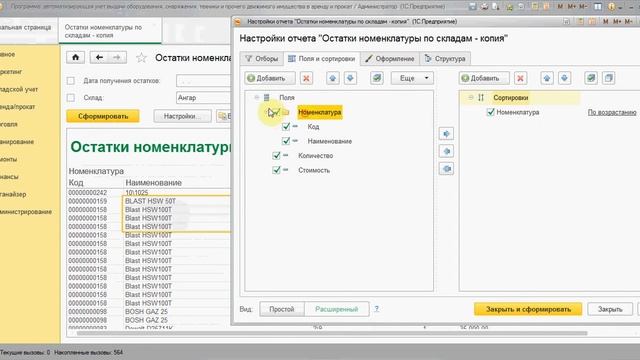Click the Настройки... button
The width and height of the screenshot is (640, 360).
tap(182, 116)
